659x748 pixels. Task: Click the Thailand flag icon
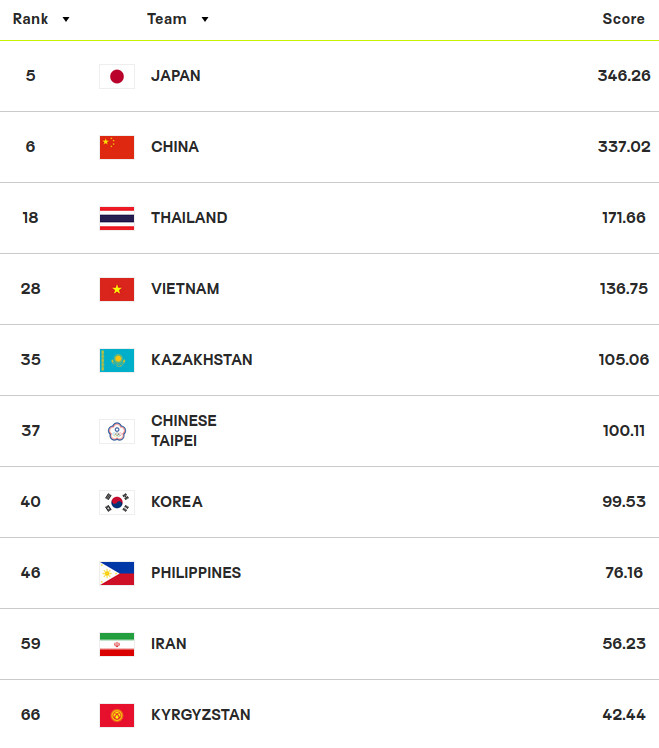click(x=117, y=218)
